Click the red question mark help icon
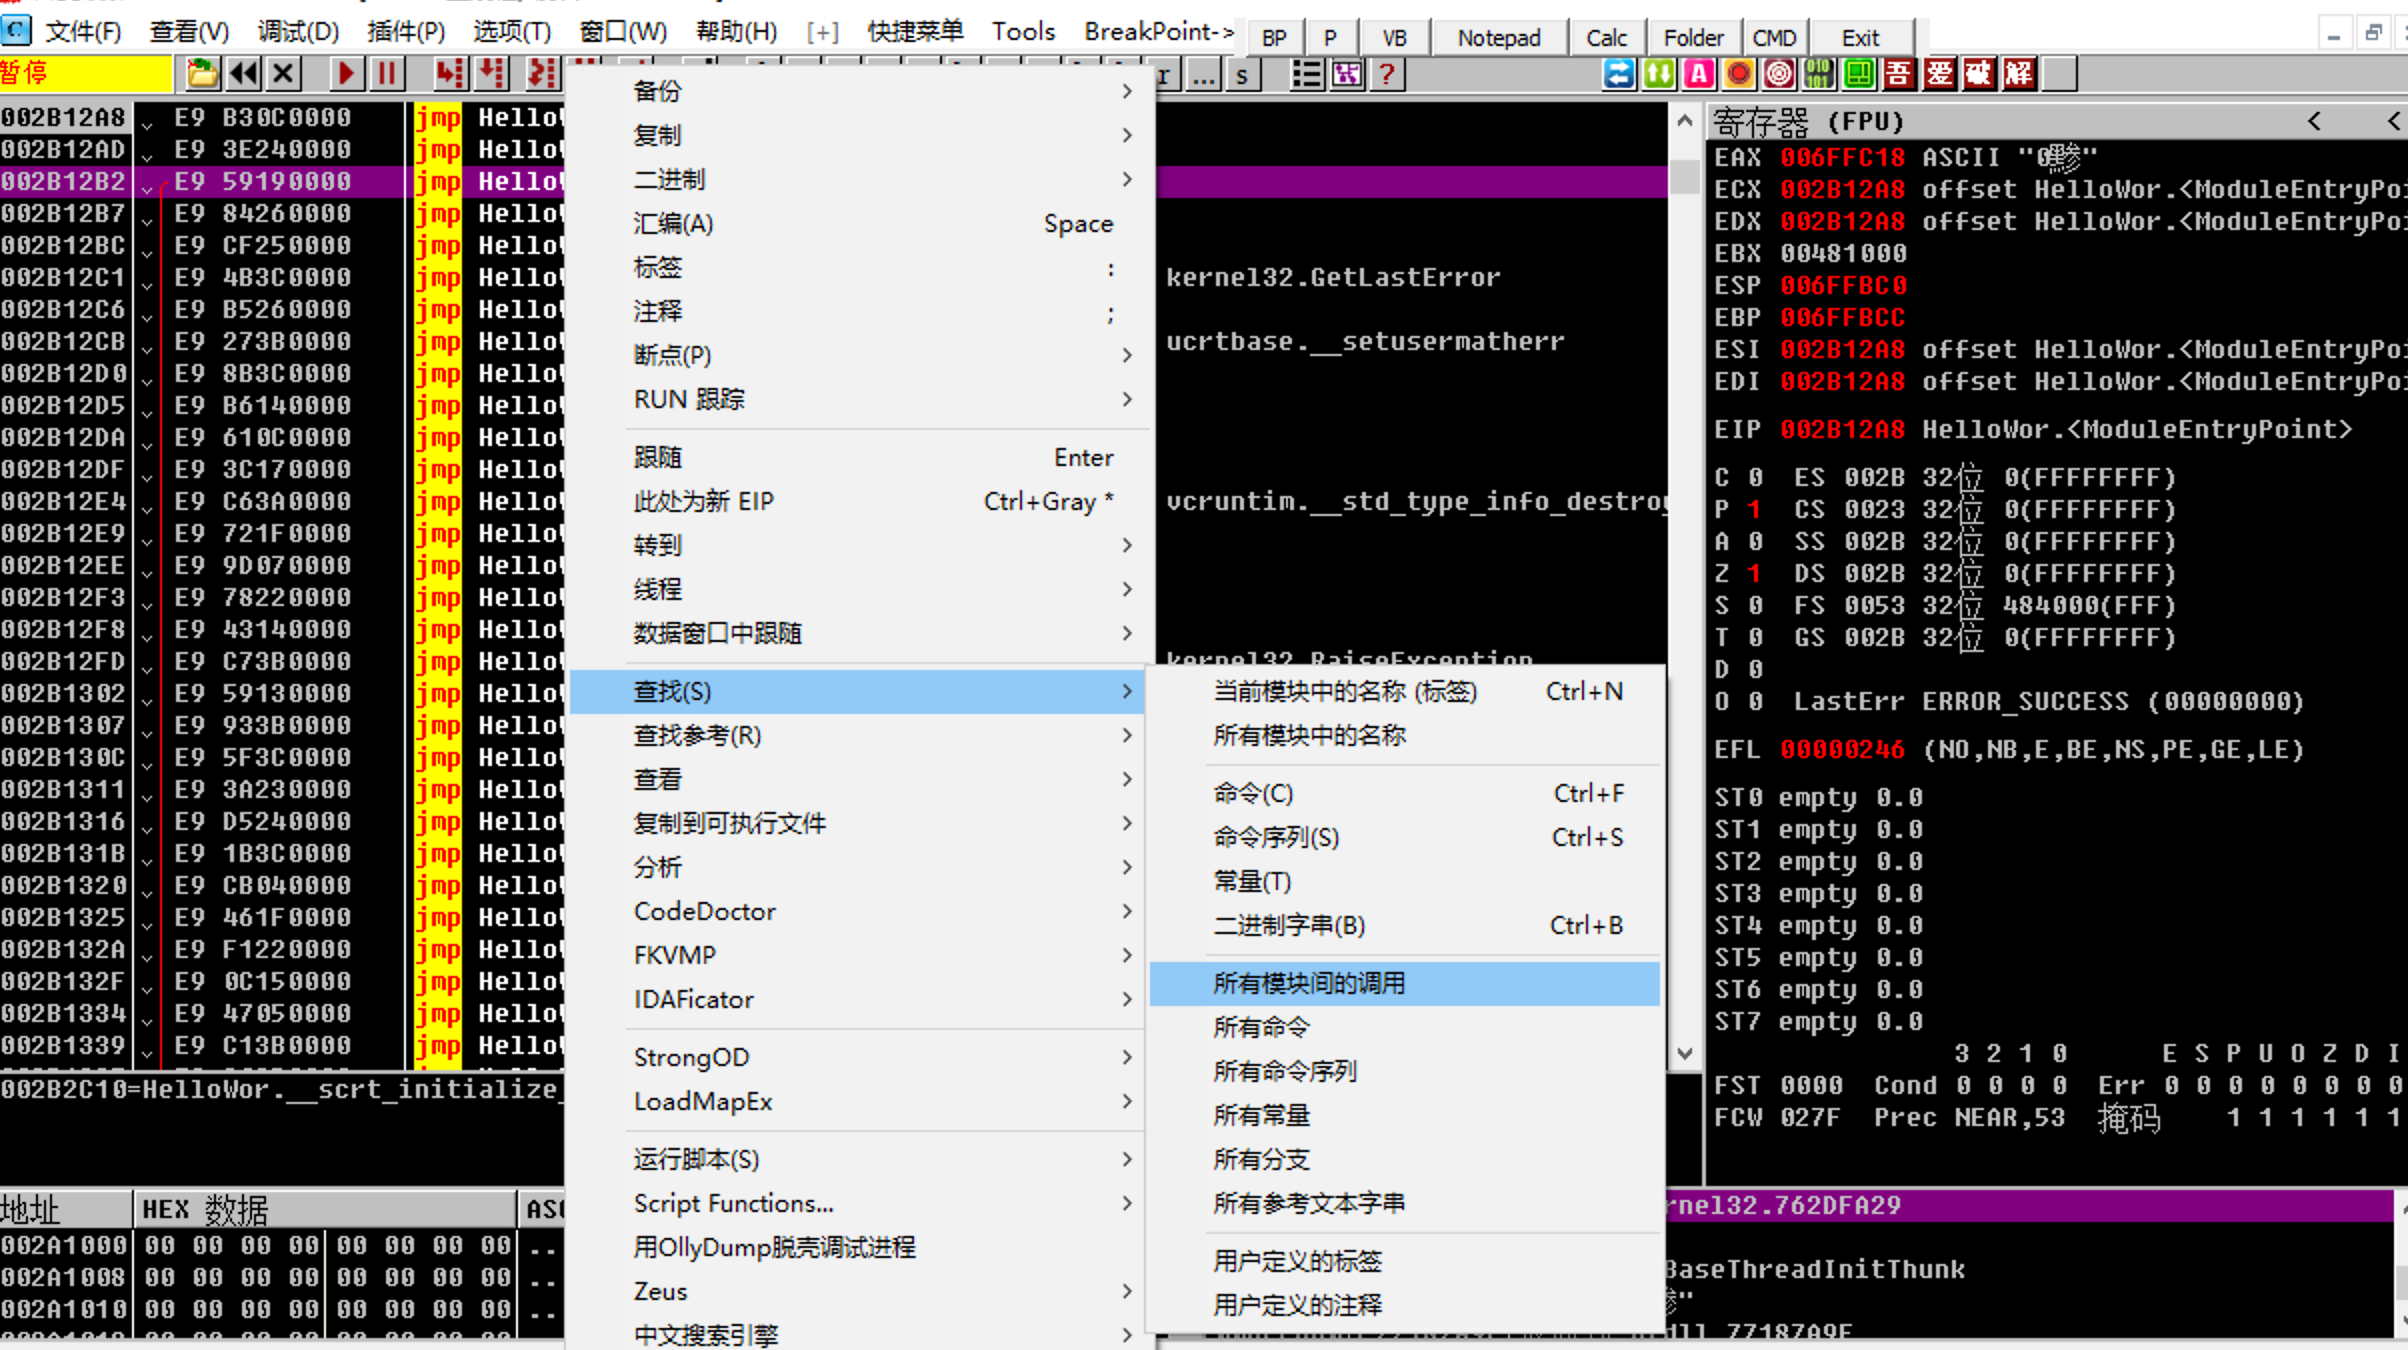The width and height of the screenshot is (2408, 1350). coord(1387,75)
